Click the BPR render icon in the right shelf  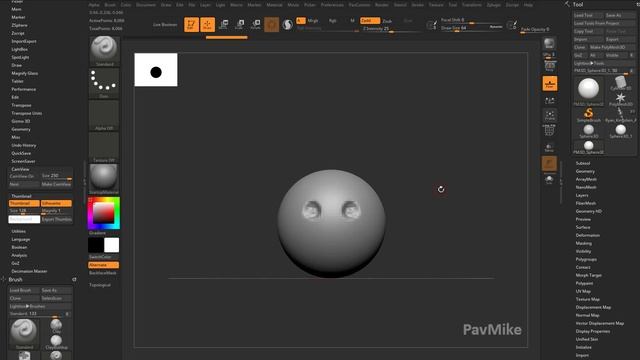(x=549, y=44)
